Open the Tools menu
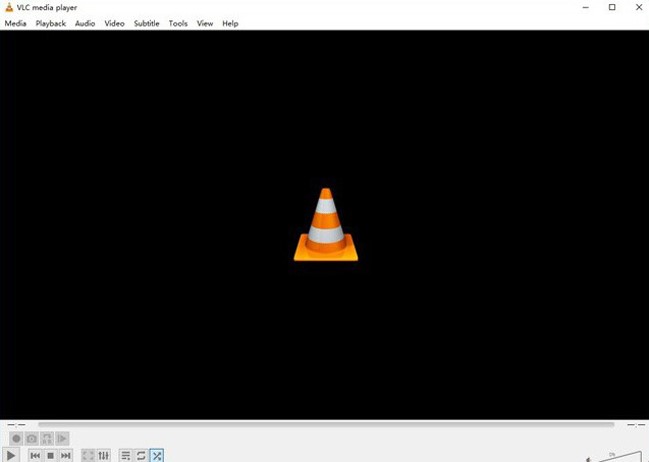The width and height of the screenshot is (649, 462). (178, 24)
